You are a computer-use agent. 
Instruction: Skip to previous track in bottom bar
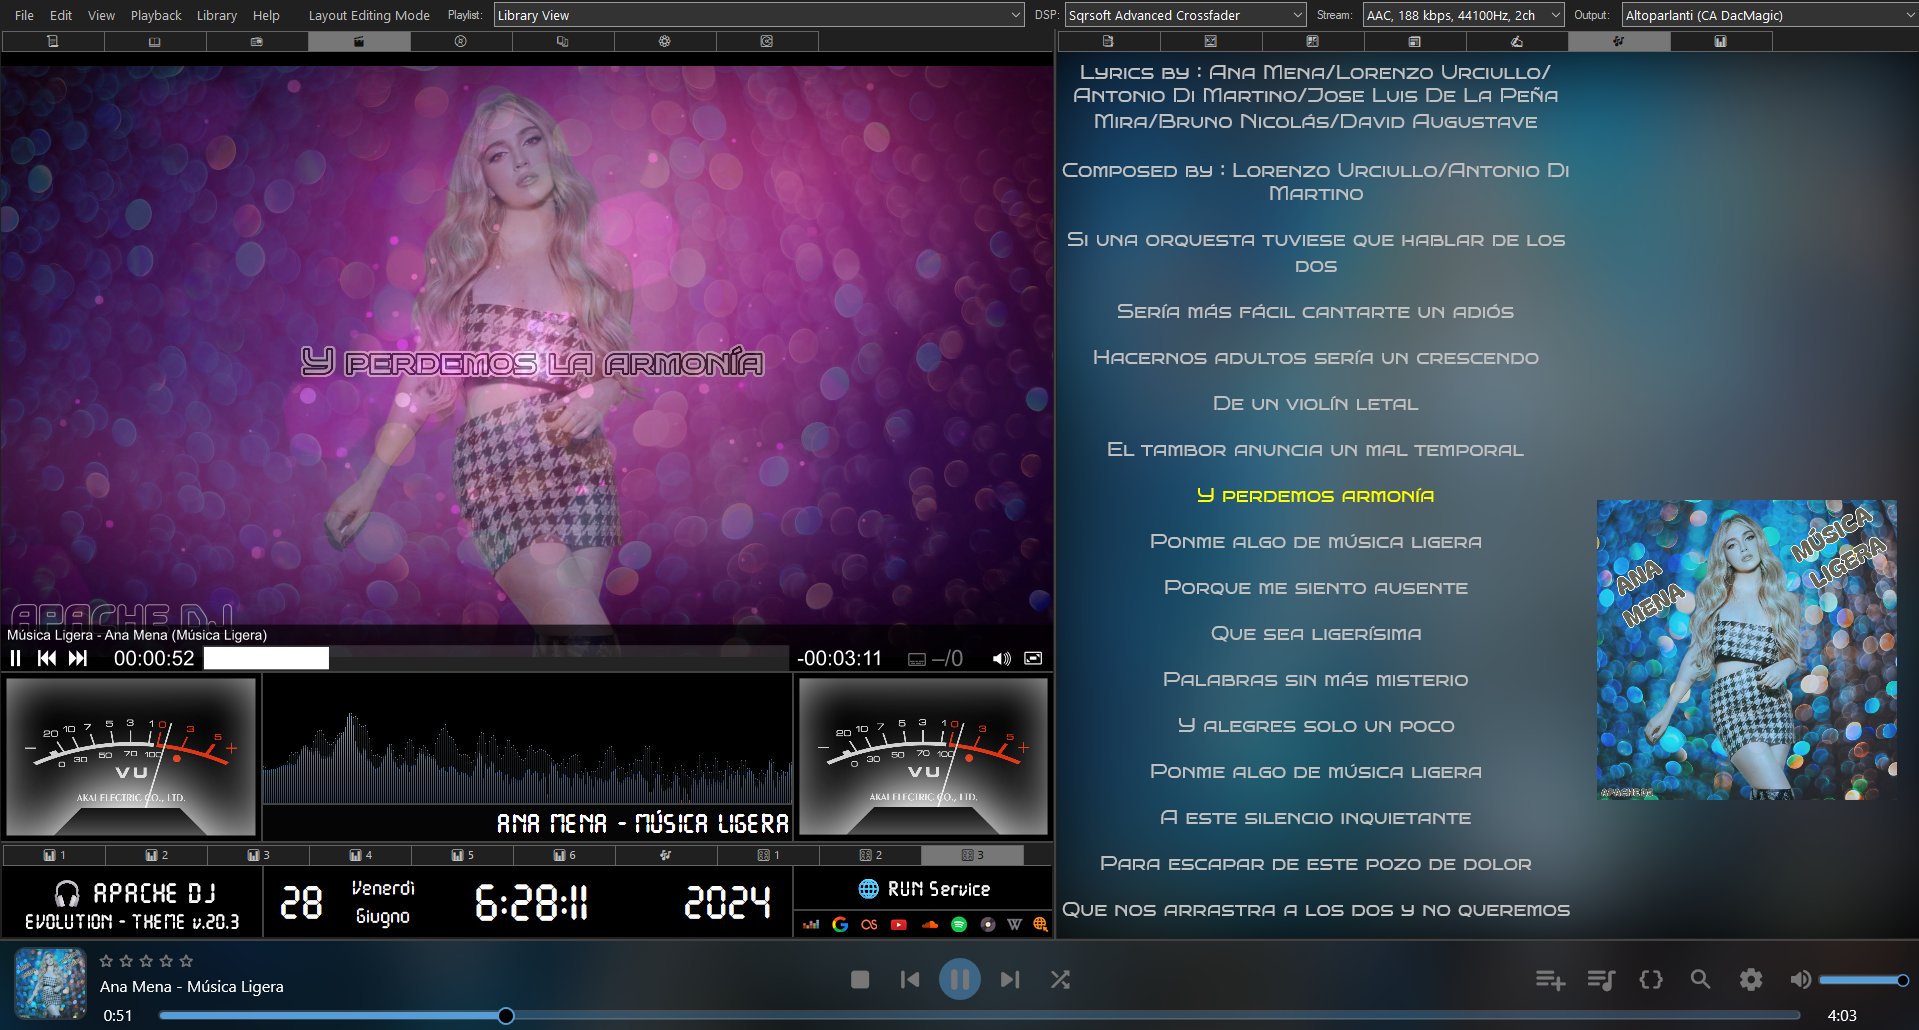(x=910, y=980)
